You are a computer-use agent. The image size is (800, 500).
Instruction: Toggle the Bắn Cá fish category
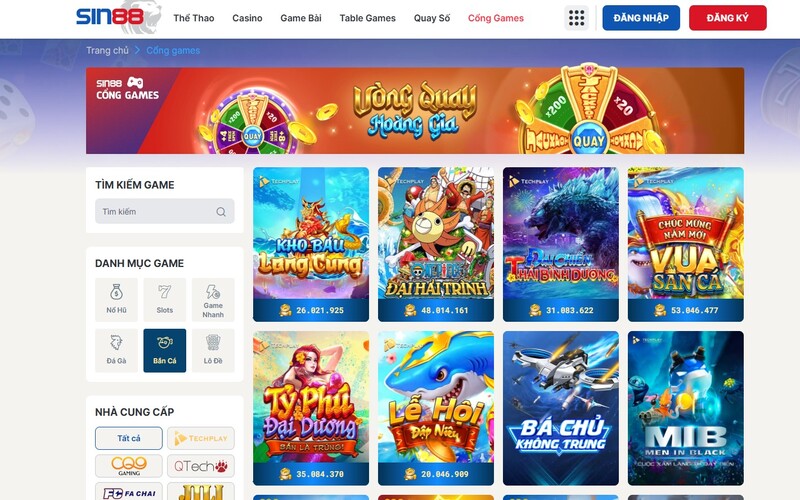point(165,351)
